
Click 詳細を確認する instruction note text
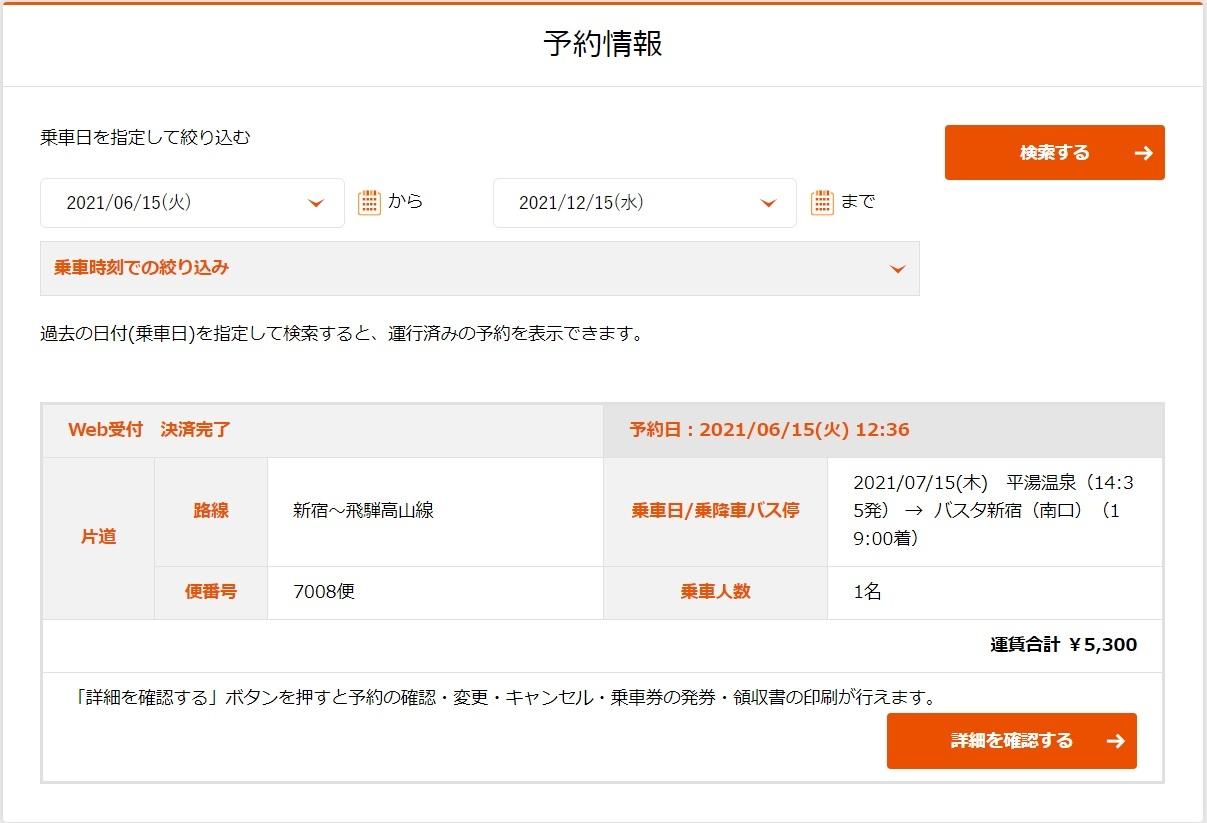(507, 697)
